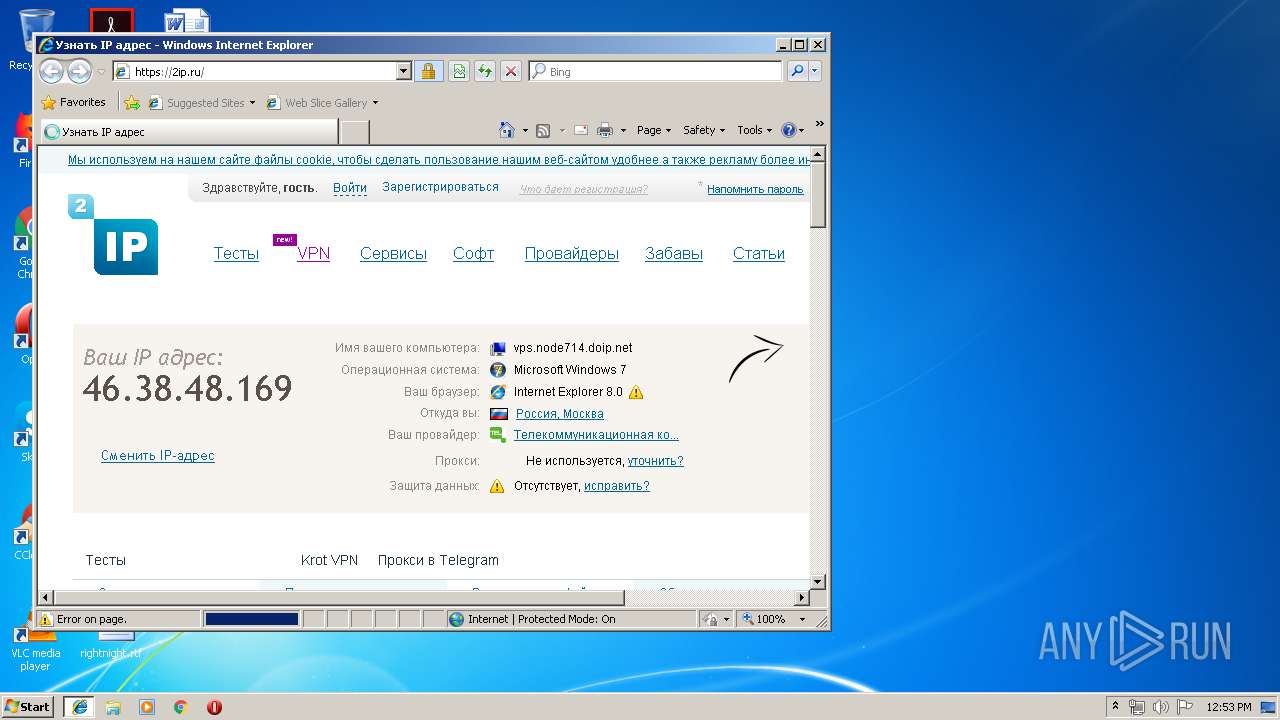Click the security lock icon in address bar
Viewport: 1280px width, 720px height.
coord(428,71)
